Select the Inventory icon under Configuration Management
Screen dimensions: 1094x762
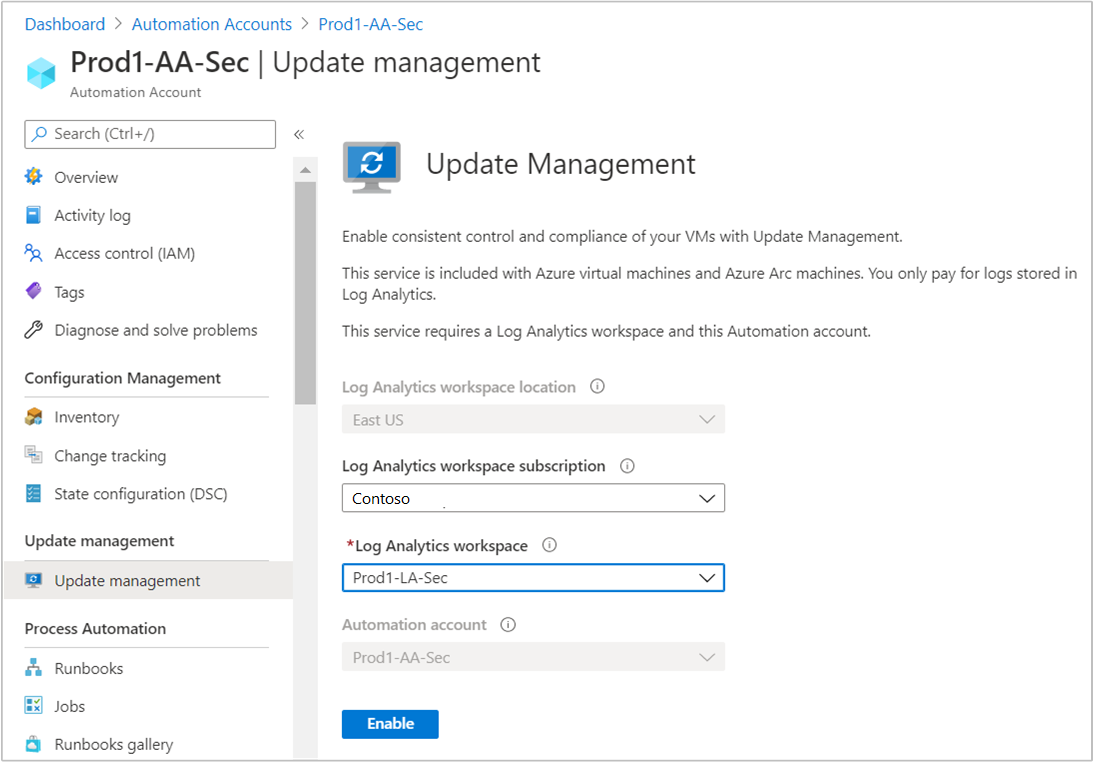[x=33, y=417]
